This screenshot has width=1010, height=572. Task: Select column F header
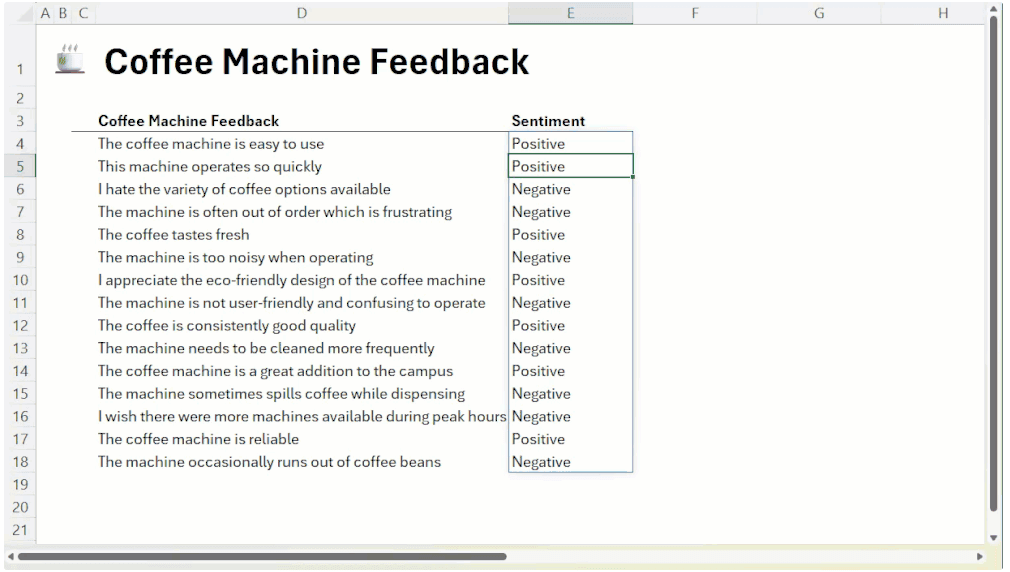pos(694,13)
